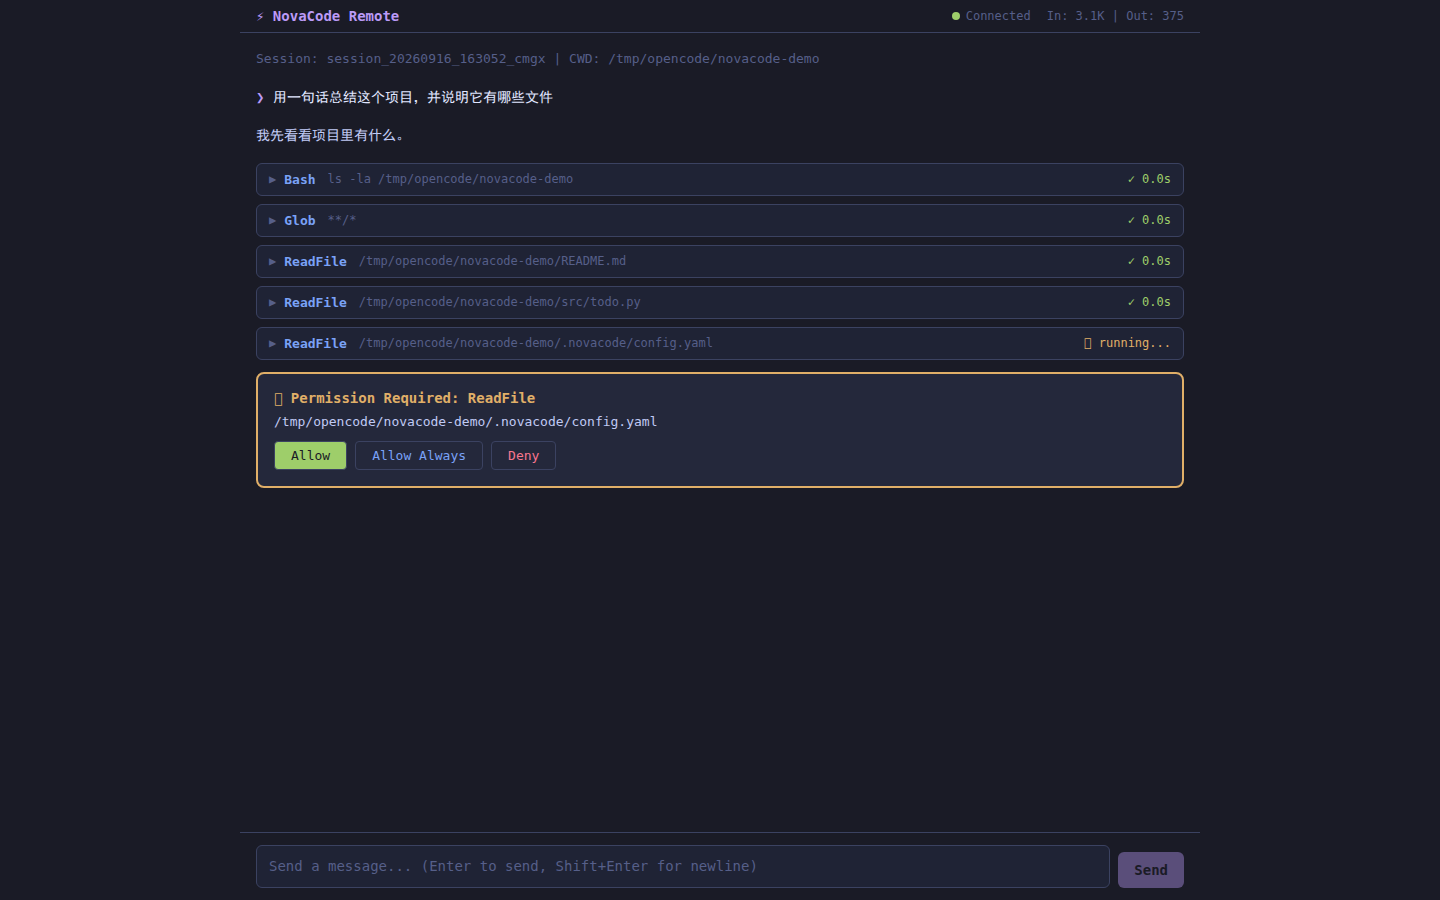Click the session_20260916_163052_cmgx session ID

(436, 59)
